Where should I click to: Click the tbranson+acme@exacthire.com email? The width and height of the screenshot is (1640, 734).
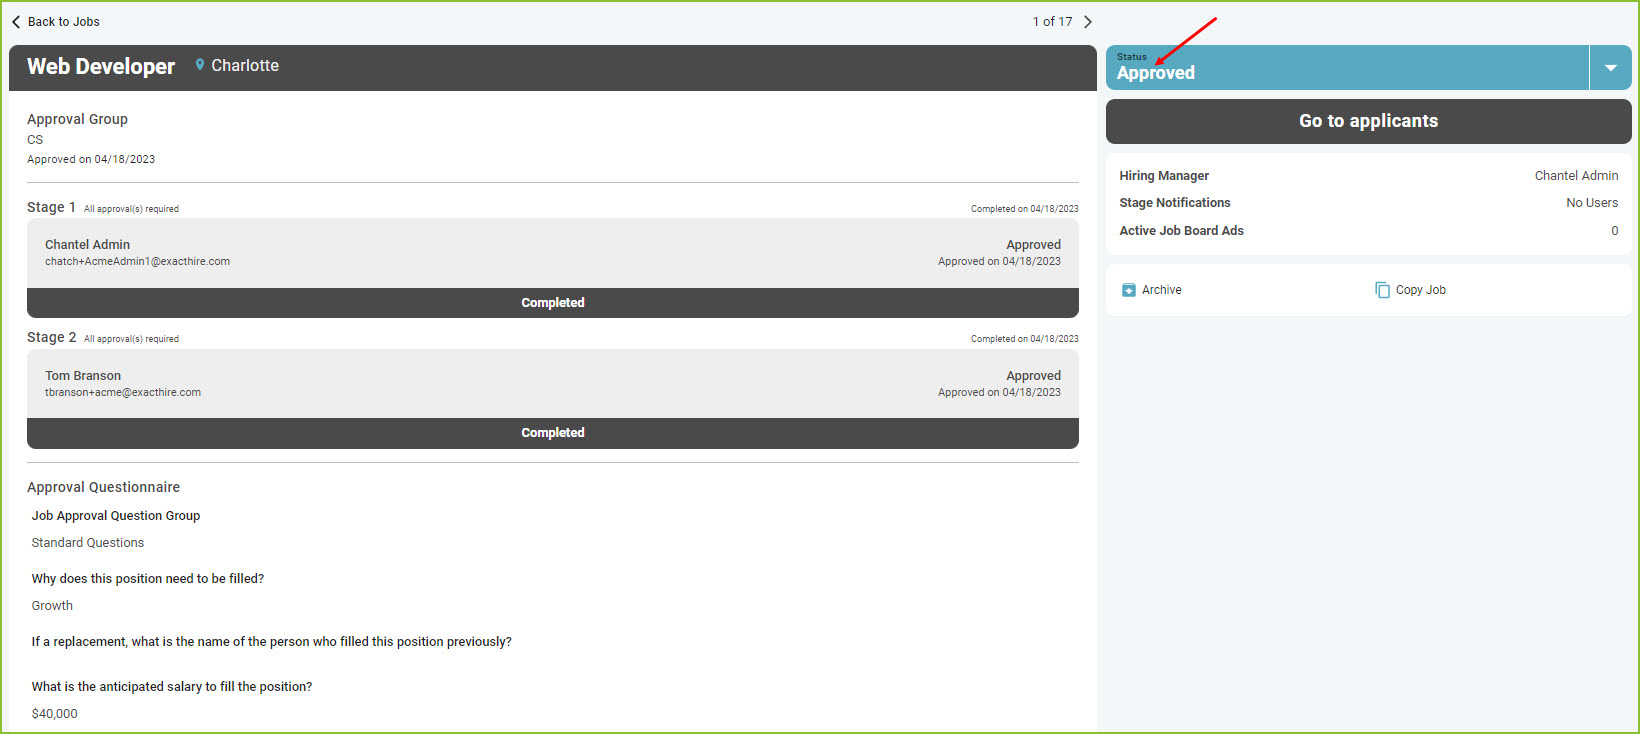tap(123, 393)
